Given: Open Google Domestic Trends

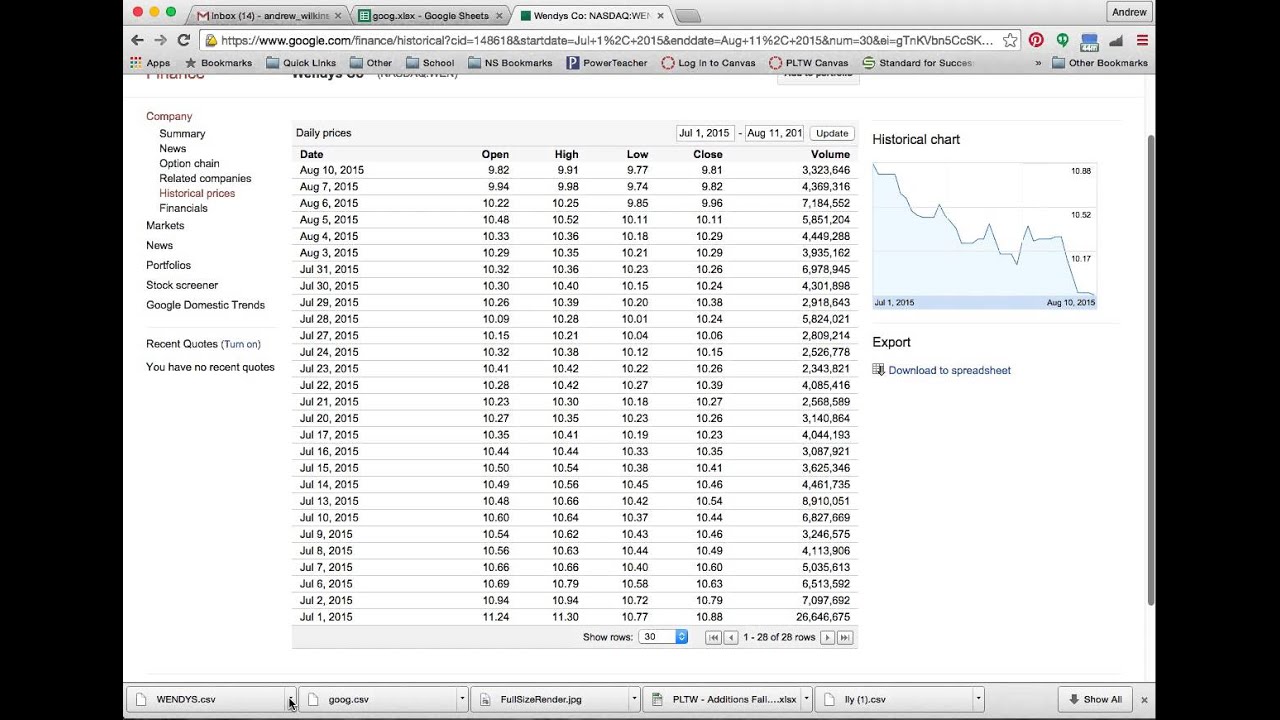Looking at the screenshot, I should coord(205,305).
